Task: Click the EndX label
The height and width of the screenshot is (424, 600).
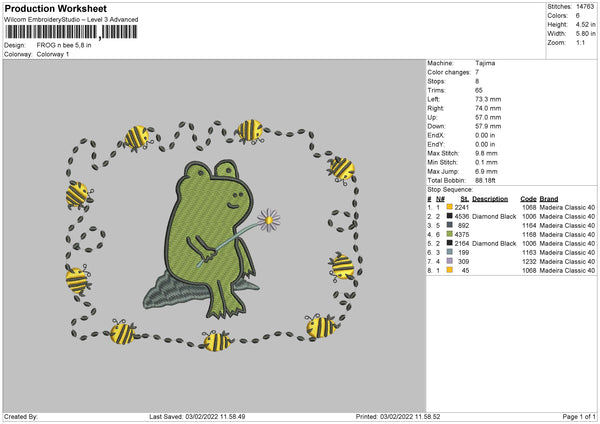Action: (x=436, y=135)
